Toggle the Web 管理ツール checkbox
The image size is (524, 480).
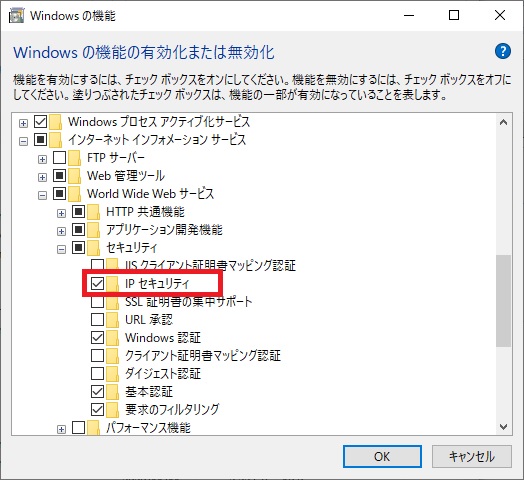(59, 175)
